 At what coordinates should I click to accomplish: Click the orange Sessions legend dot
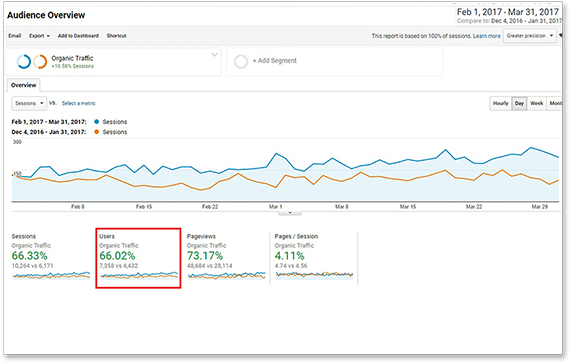(x=96, y=132)
